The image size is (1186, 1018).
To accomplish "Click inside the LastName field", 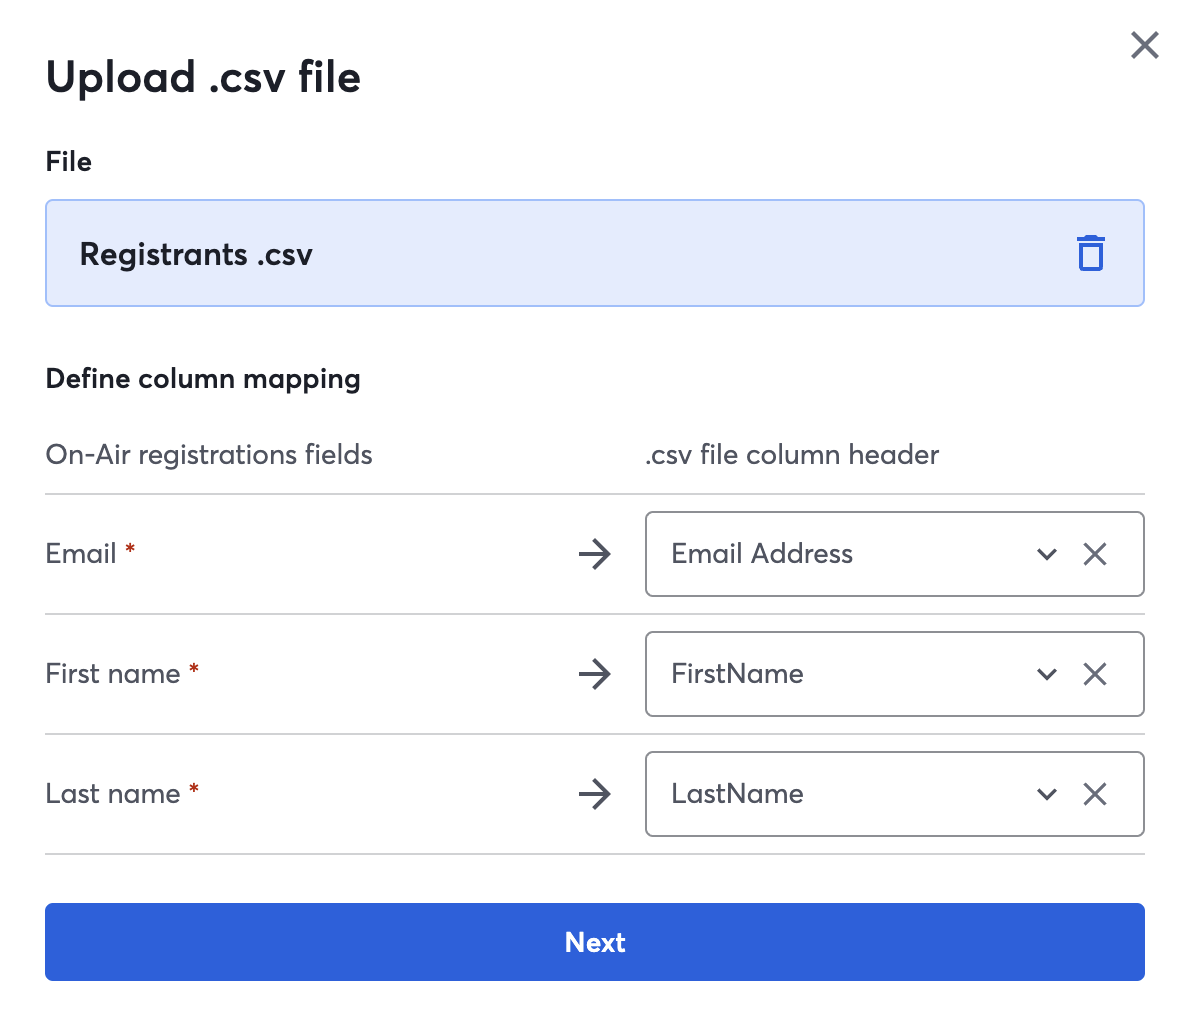I will pyautogui.click(x=894, y=794).
